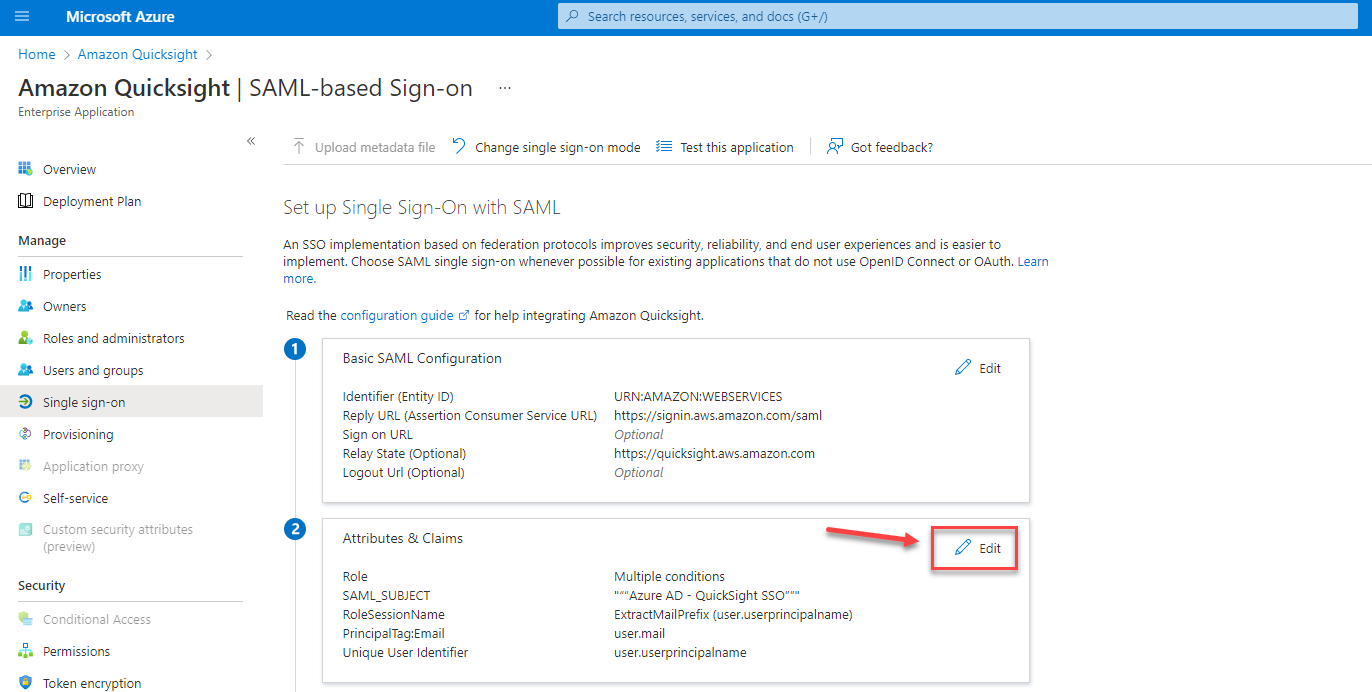This screenshot has height=692, width=1372.
Task: Click the Upload metadata file arrow icon
Action: 299,147
